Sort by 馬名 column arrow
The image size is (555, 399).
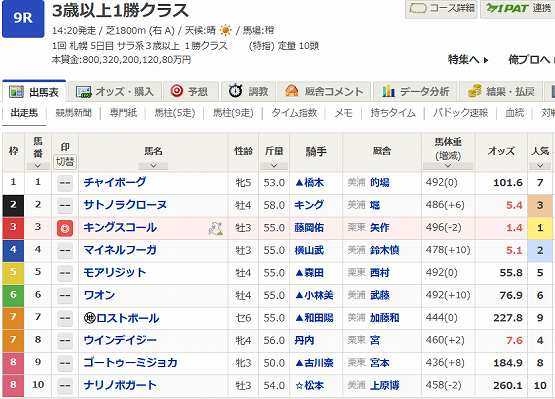click(x=153, y=165)
